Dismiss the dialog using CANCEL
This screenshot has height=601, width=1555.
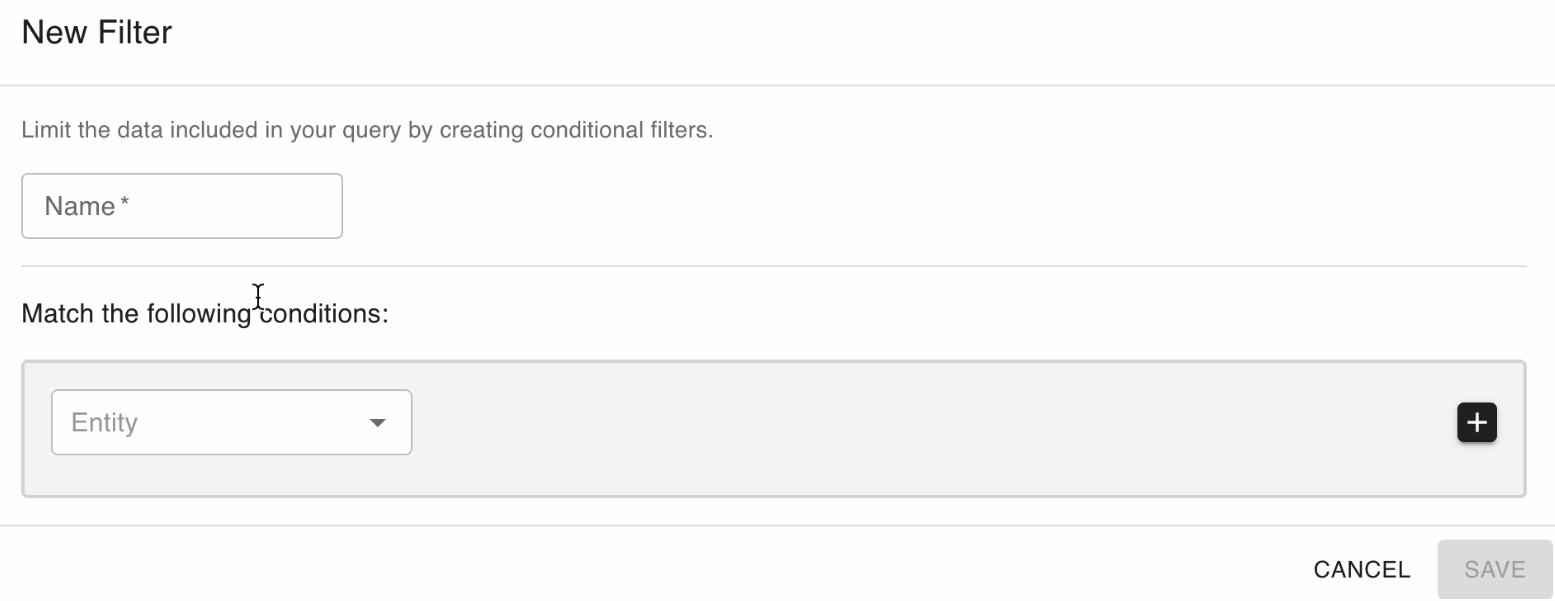[x=1361, y=570]
